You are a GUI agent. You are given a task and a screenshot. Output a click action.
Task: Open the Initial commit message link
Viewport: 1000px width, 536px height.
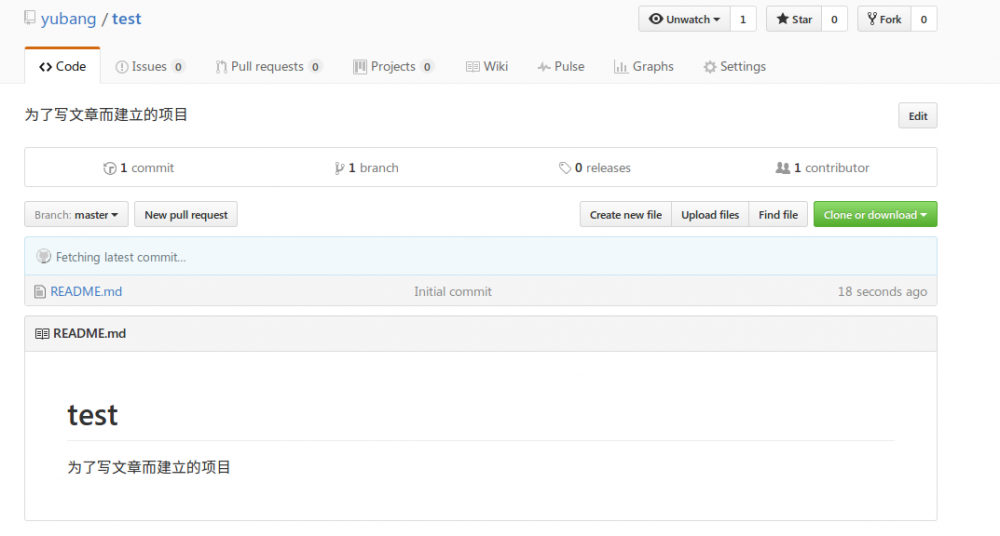click(x=453, y=291)
